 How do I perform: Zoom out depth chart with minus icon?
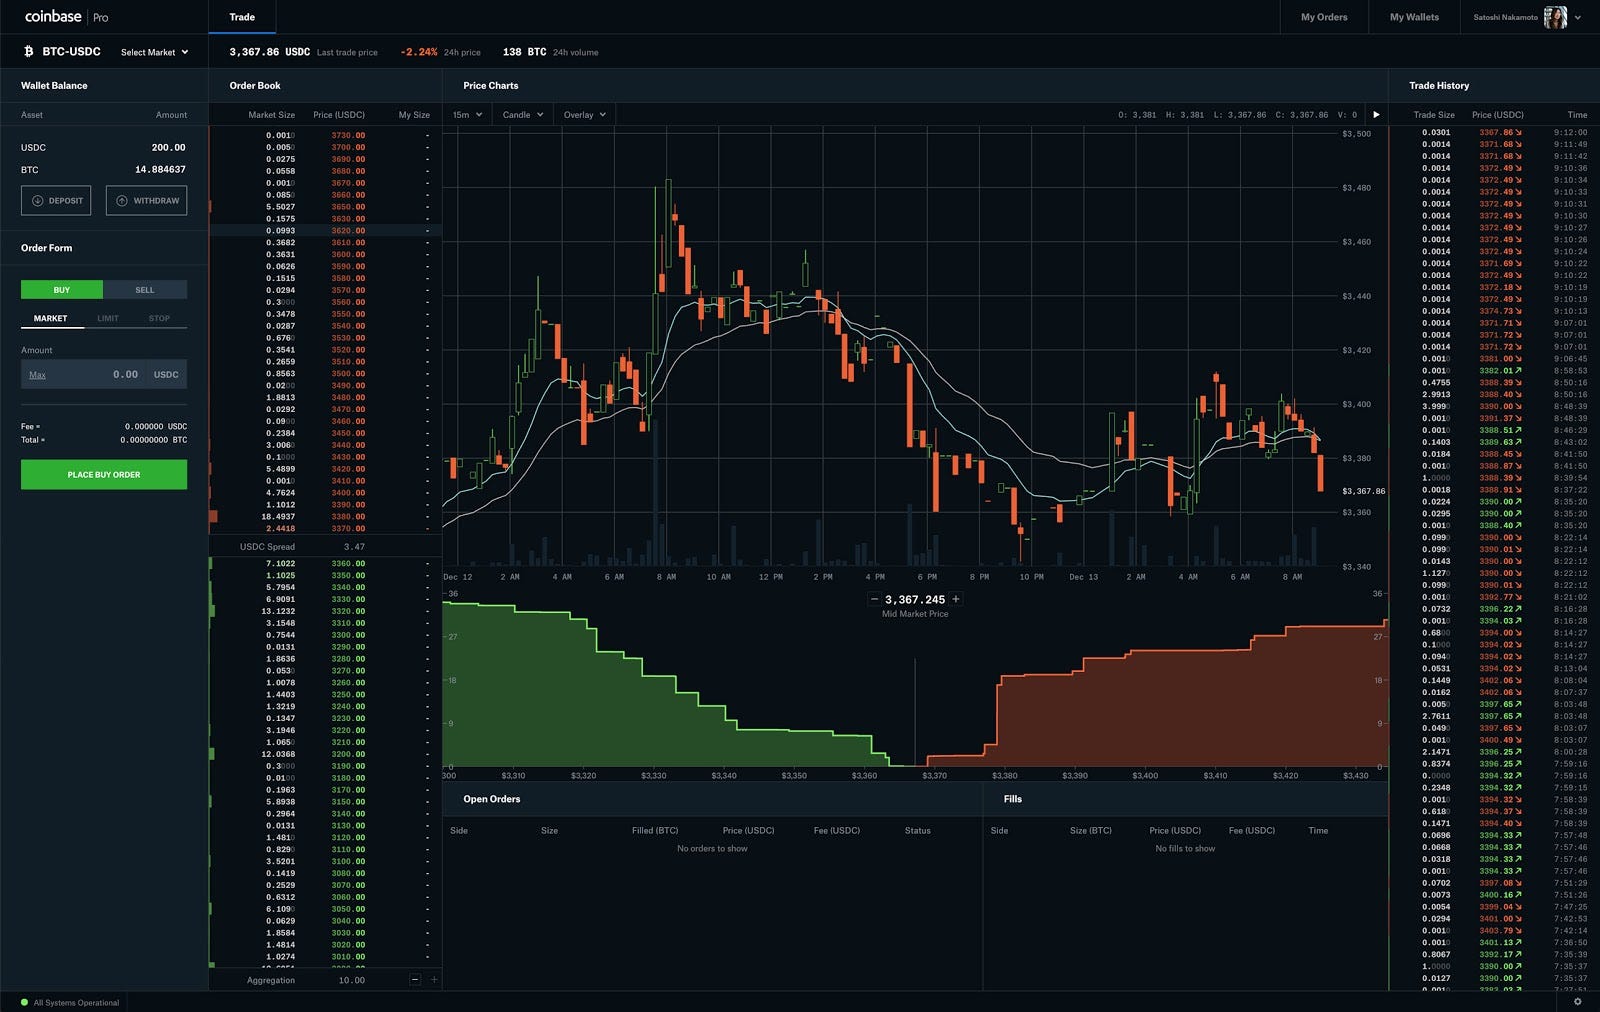click(874, 599)
